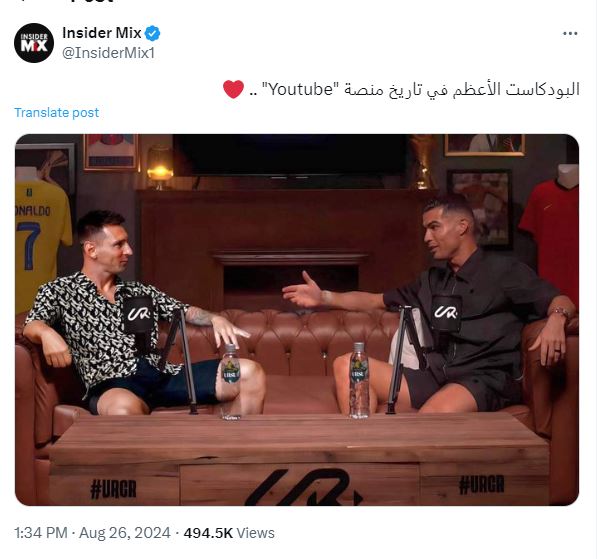
Task: Click the red heart emoji in post
Action: point(233,89)
